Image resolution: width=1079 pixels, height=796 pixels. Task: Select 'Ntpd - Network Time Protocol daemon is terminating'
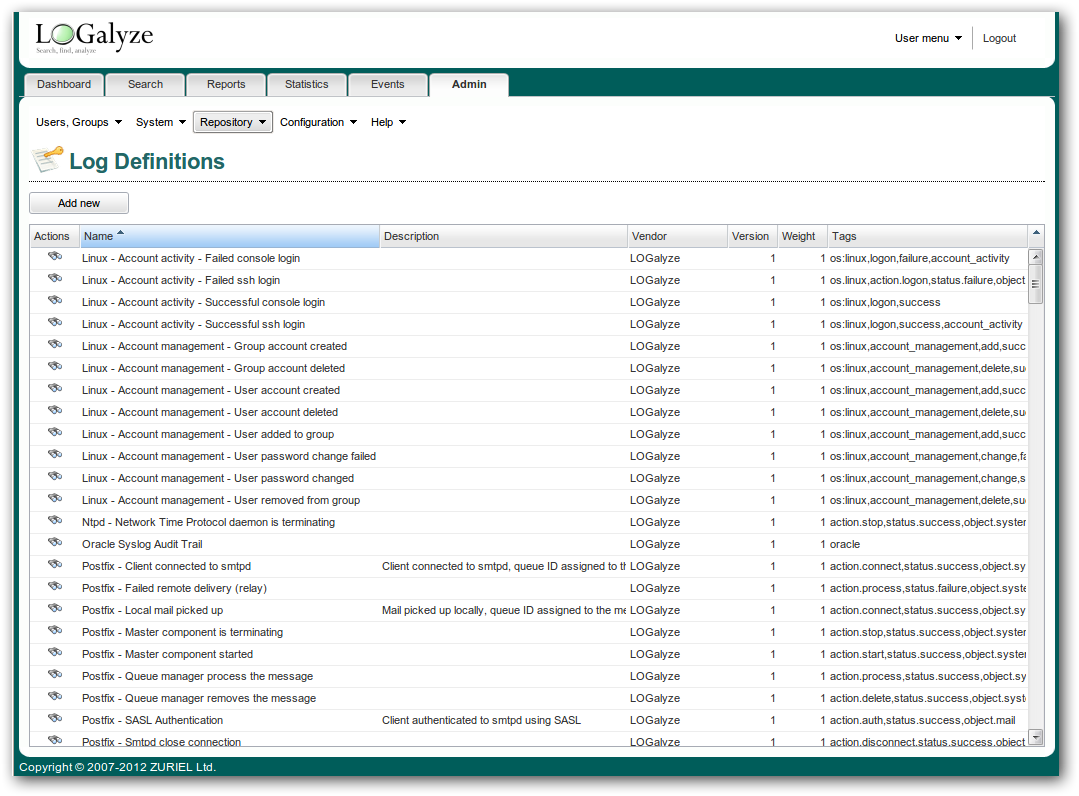[209, 522]
